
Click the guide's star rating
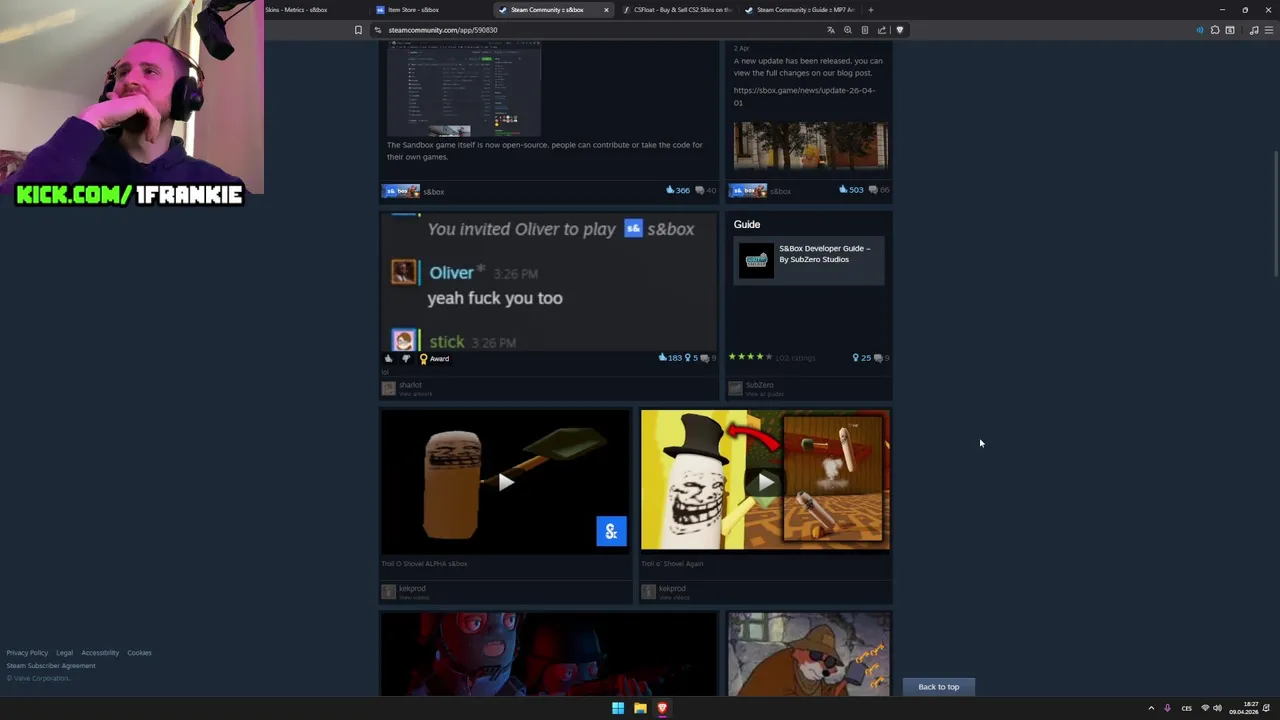click(x=750, y=357)
